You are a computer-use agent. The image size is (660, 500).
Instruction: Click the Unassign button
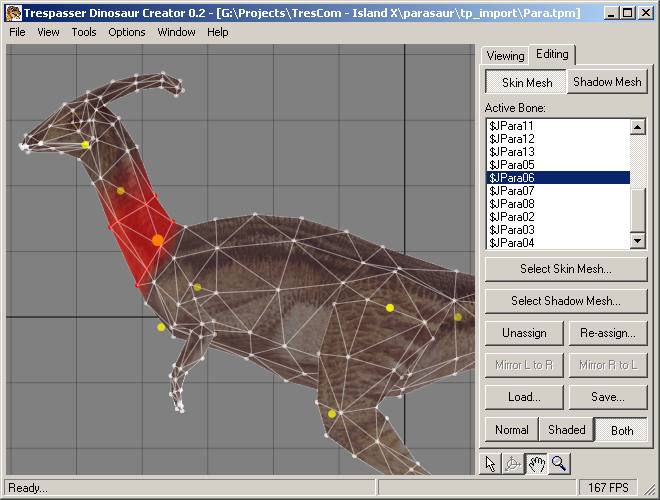(524, 333)
